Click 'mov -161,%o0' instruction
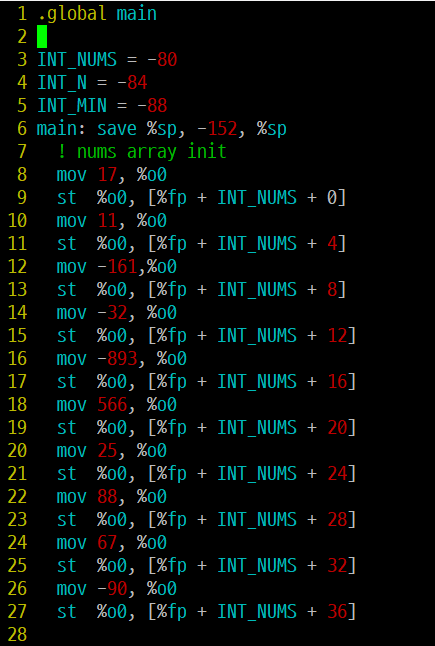The height and width of the screenshot is (646, 435). pos(117,267)
